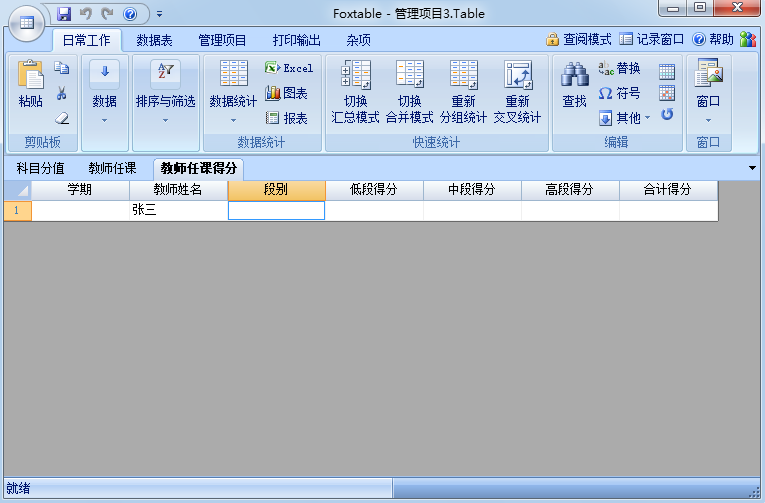Click the 符号 omega symbol button

point(619,93)
